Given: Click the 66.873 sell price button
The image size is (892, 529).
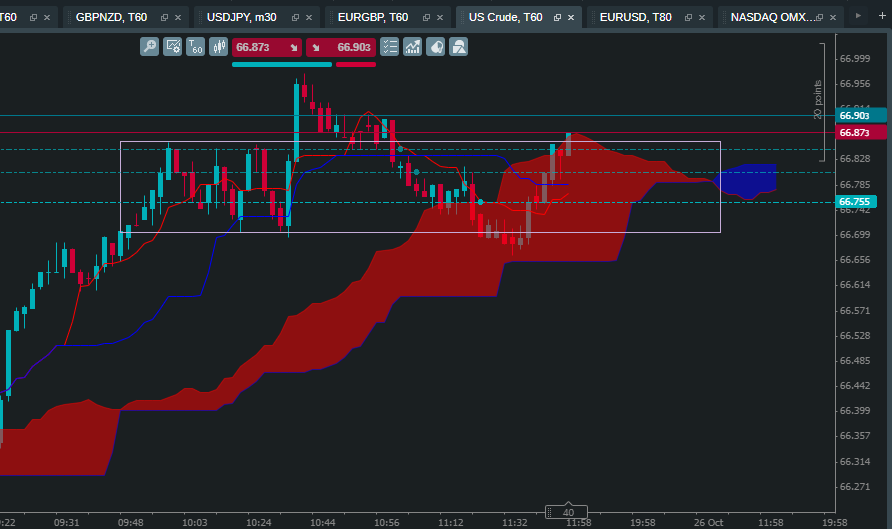Looking at the screenshot, I should coord(267,47).
